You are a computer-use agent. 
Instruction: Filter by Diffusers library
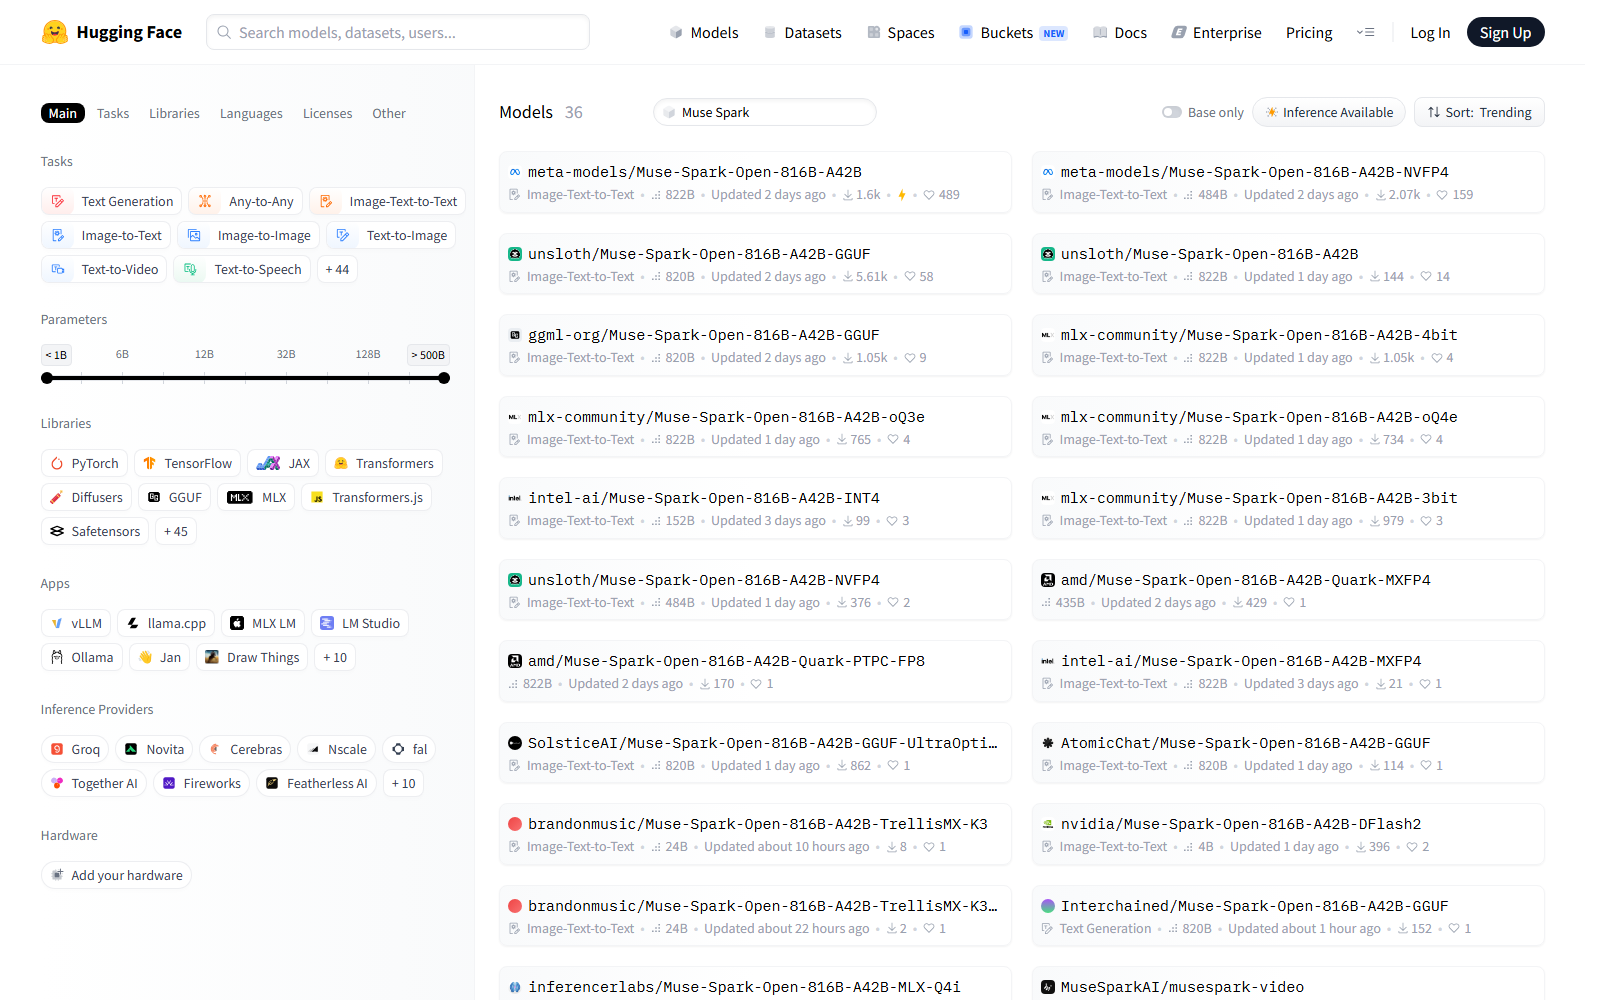click(x=86, y=497)
